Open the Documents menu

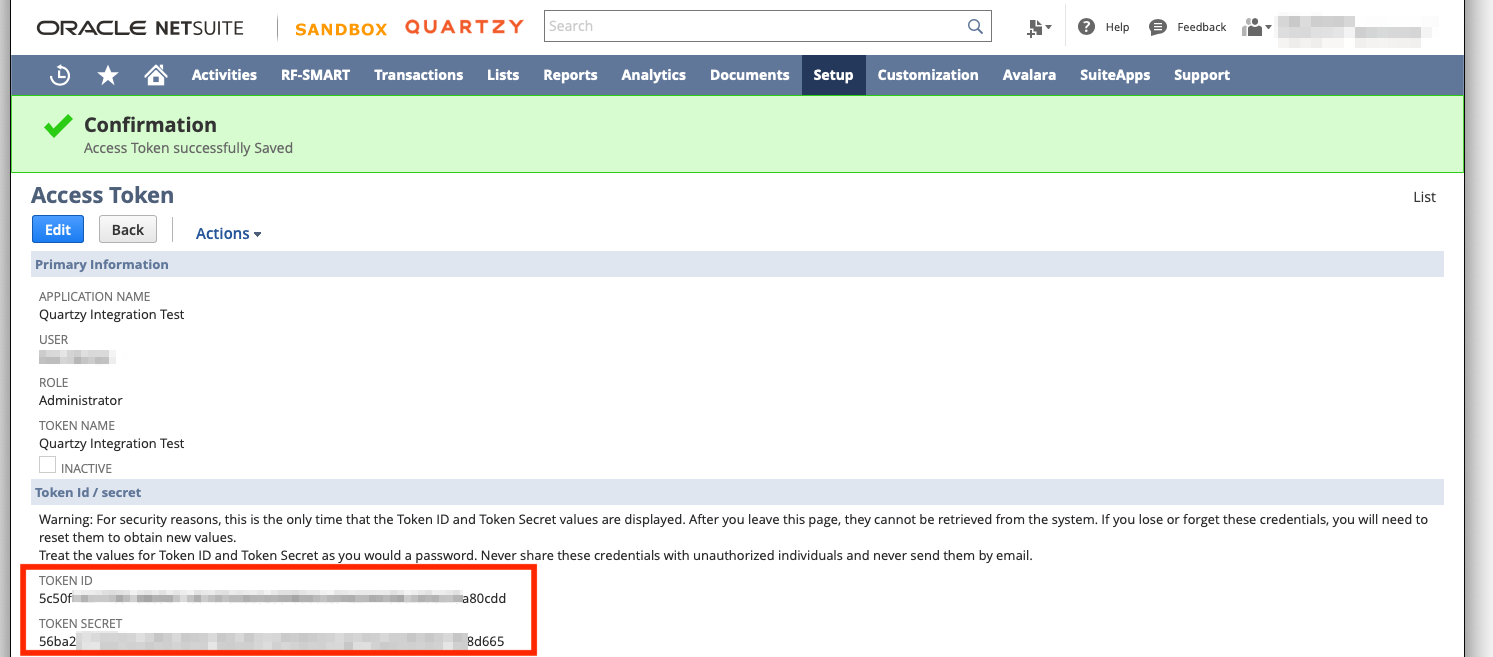[x=749, y=75]
